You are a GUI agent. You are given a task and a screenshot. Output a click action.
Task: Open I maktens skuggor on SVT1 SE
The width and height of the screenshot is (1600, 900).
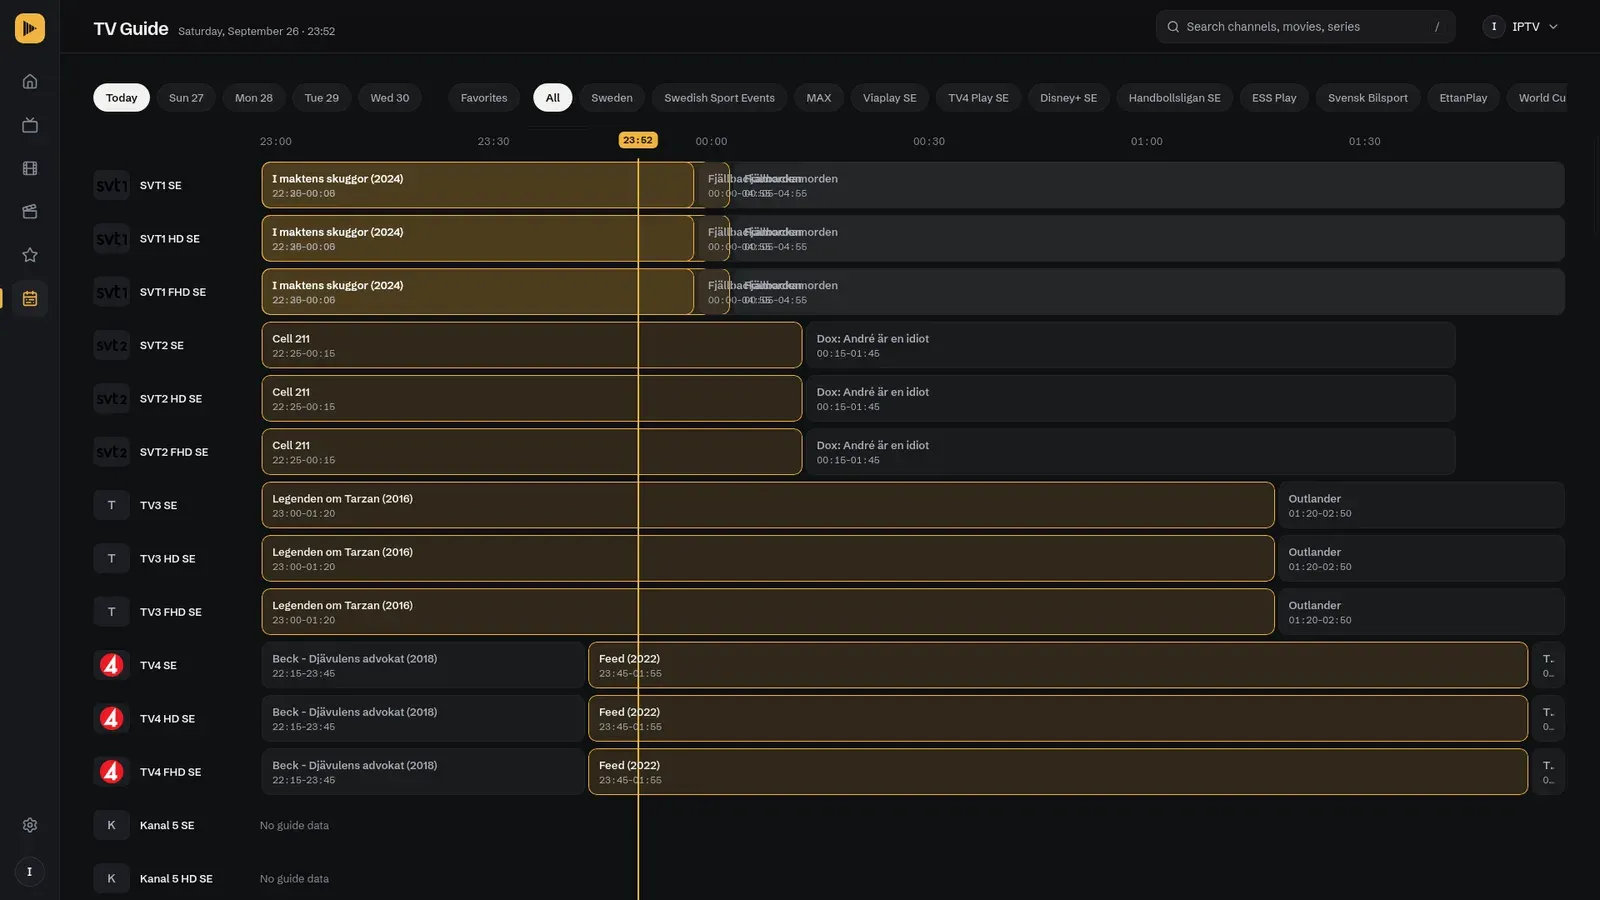(477, 185)
